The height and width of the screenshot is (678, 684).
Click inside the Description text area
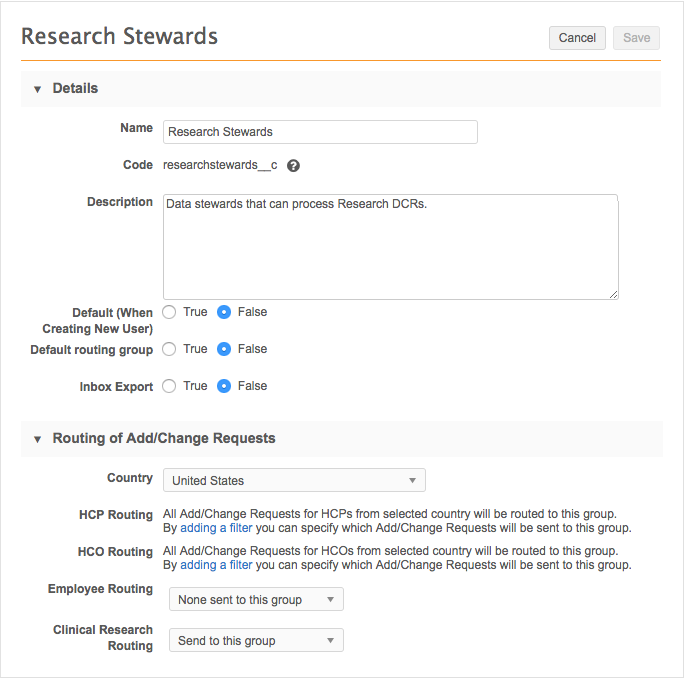390,246
